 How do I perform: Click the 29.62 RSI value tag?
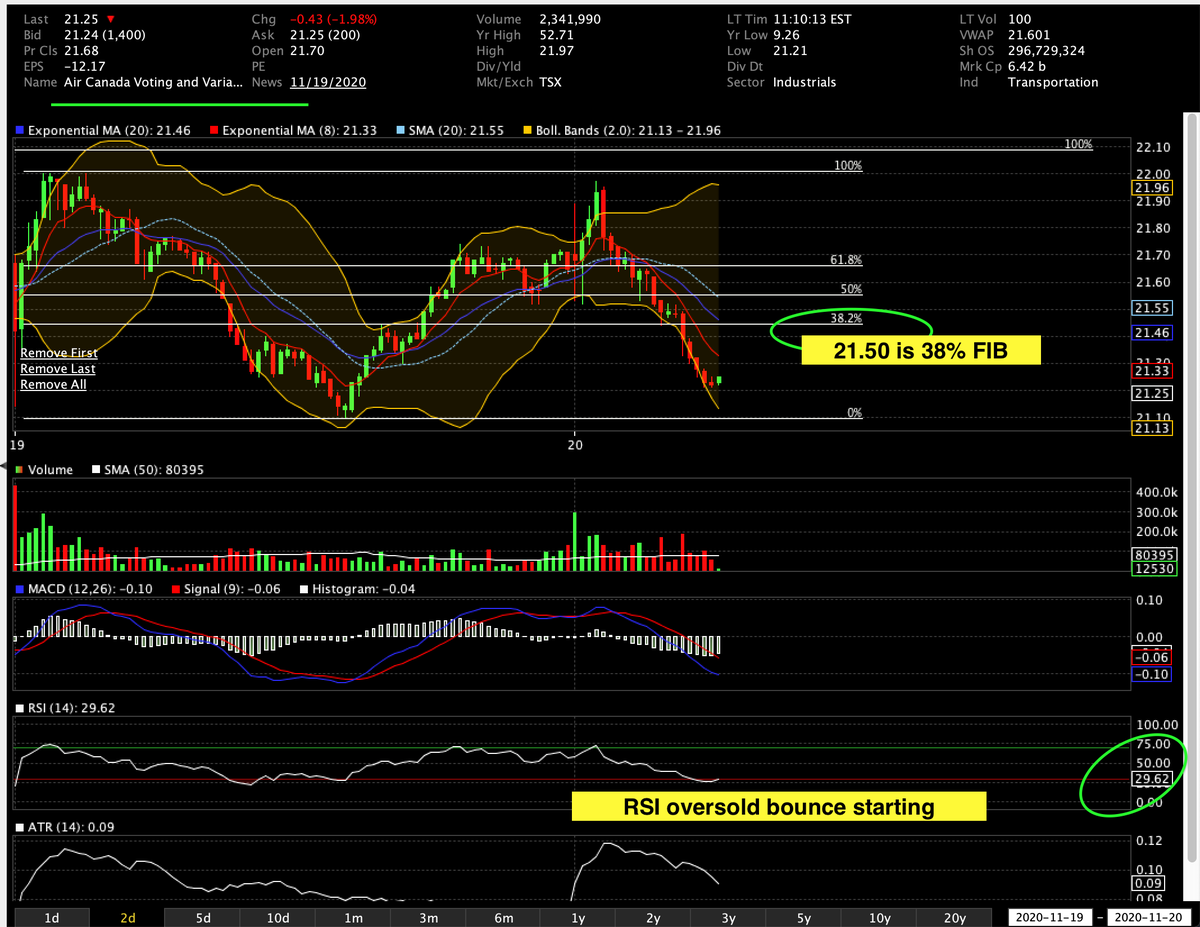pyautogui.click(x=1151, y=779)
